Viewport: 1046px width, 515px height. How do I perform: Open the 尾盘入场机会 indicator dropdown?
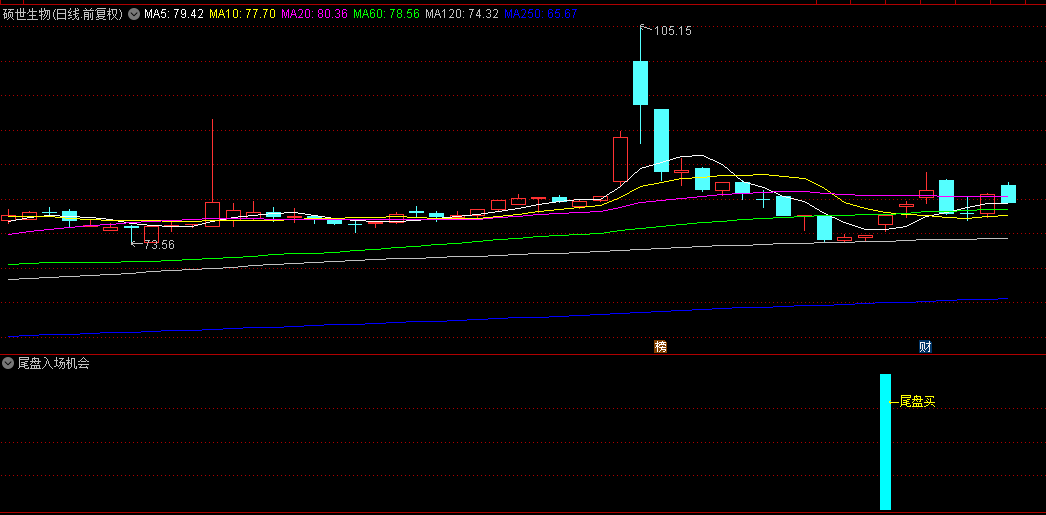point(8,363)
